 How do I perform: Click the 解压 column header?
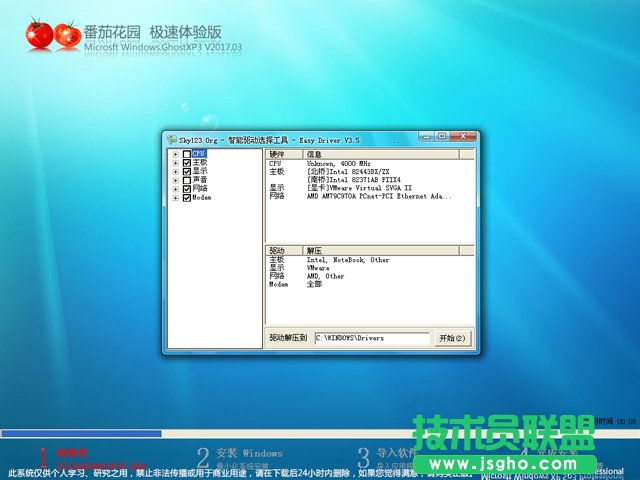coord(381,251)
